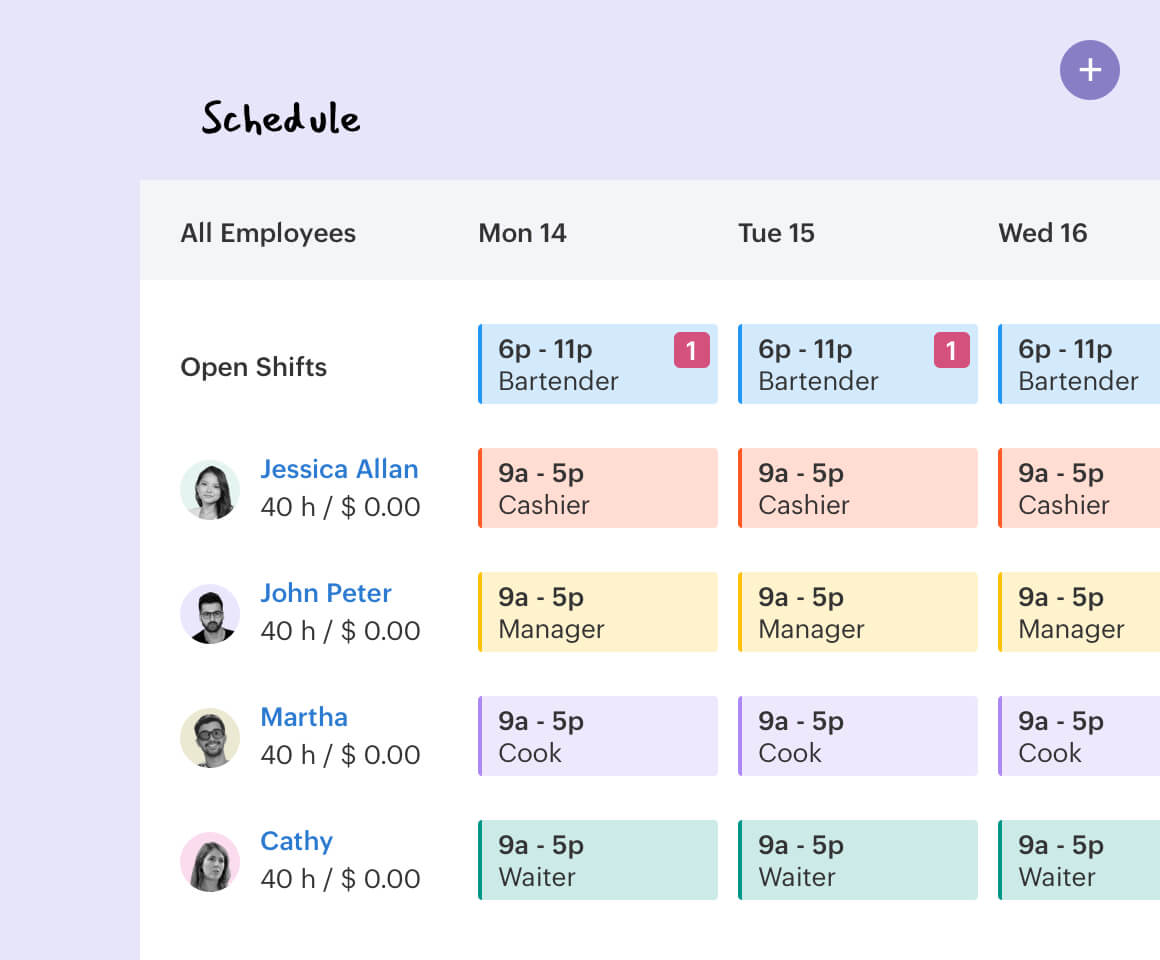Click the Martha employee name
The width and height of the screenshot is (1160, 960).
click(x=304, y=717)
